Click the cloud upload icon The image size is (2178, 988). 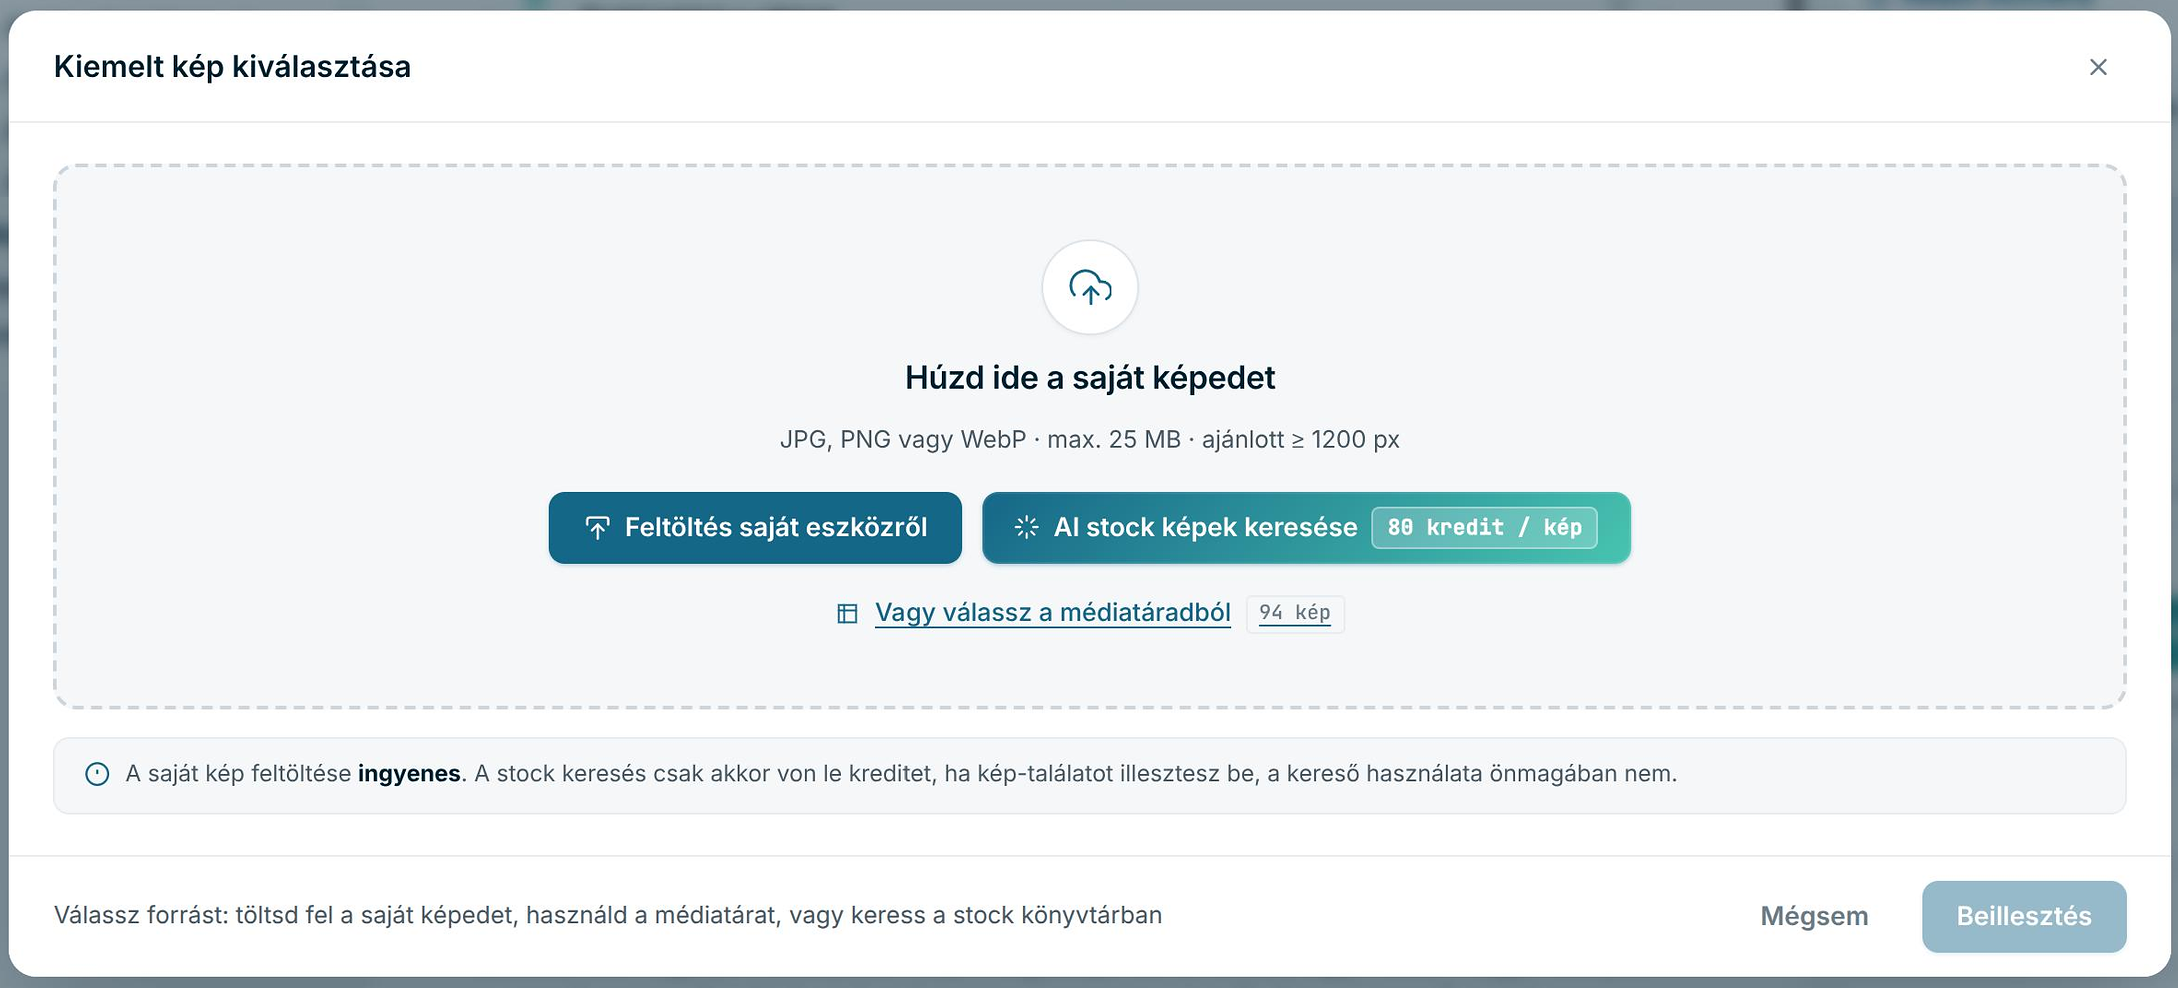(x=1090, y=288)
